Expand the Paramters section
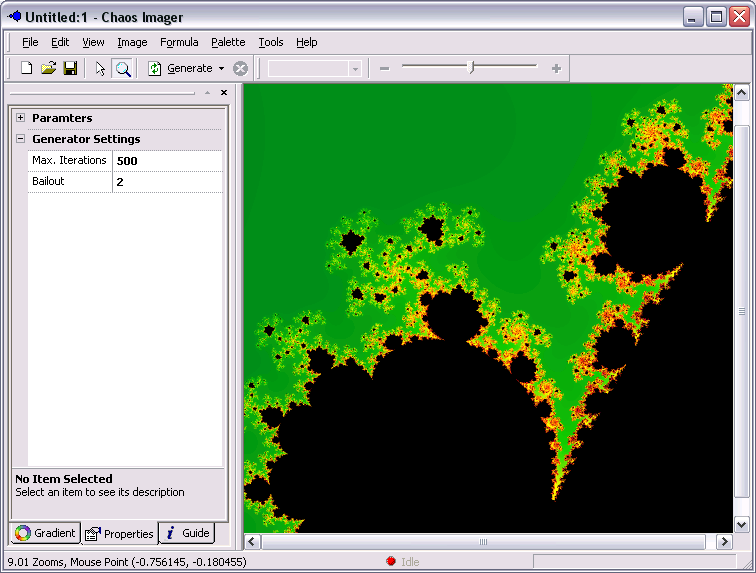Screen dimensions: 756x573 pos(20,118)
